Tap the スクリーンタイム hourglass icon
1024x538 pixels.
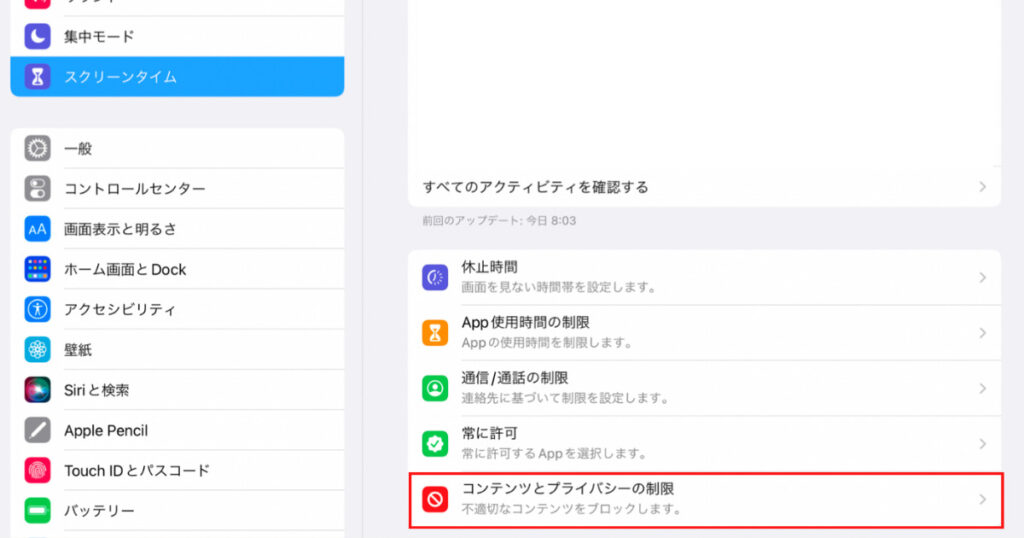pyautogui.click(x=37, y=76)
